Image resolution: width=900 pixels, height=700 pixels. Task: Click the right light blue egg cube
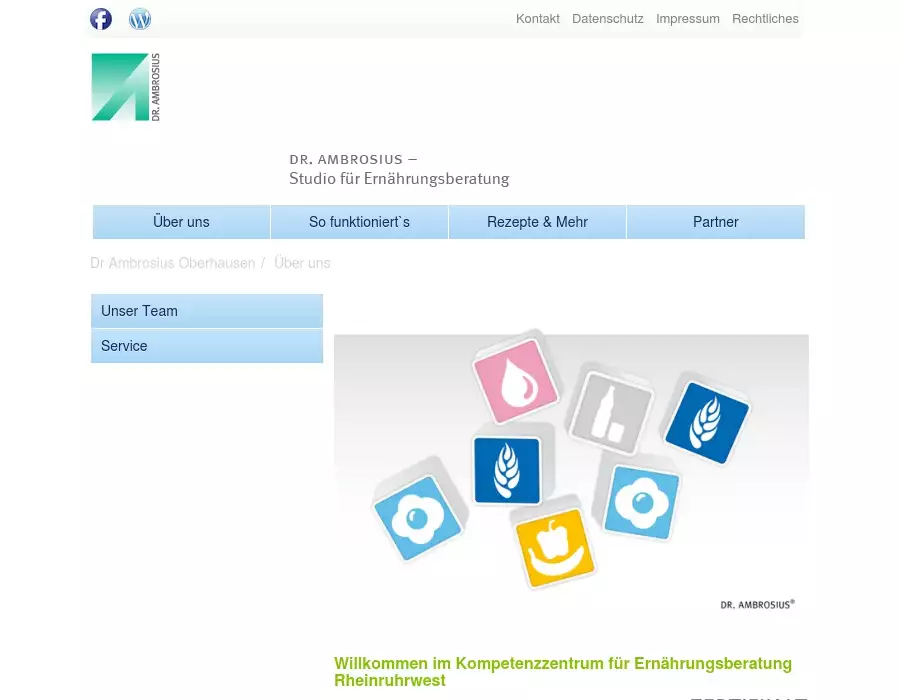(x=641, y=502)
